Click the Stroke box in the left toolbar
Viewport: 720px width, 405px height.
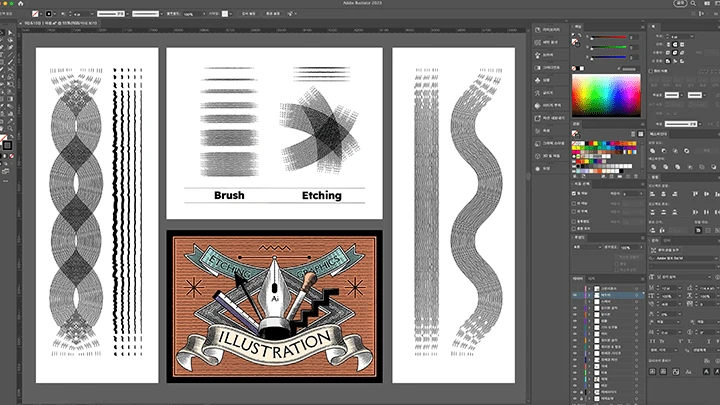pyautogui.click(x=7, y=146)
